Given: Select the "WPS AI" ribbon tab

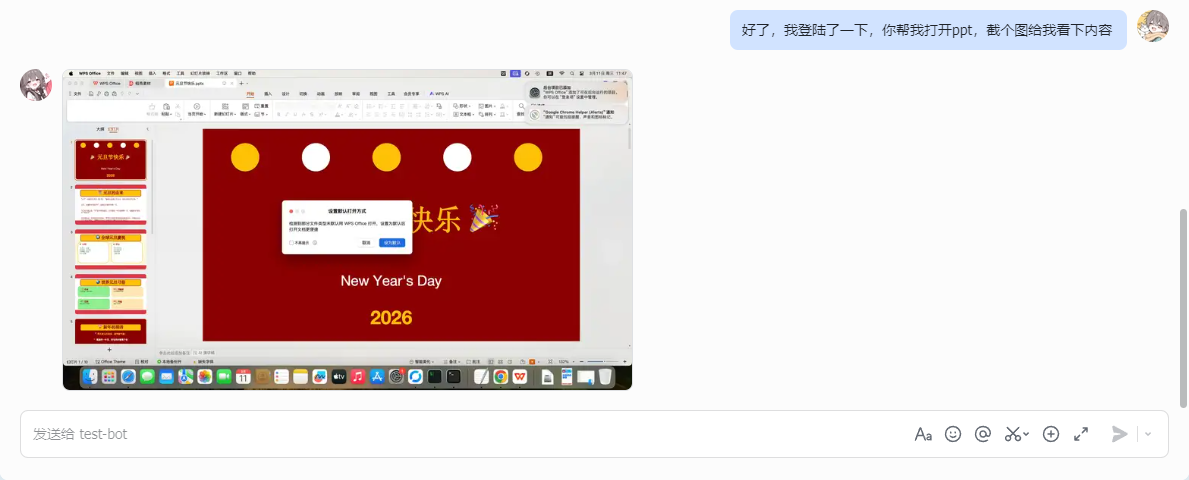Looking at the screenshot, I should pyautogui.click(x=439, y=93).
